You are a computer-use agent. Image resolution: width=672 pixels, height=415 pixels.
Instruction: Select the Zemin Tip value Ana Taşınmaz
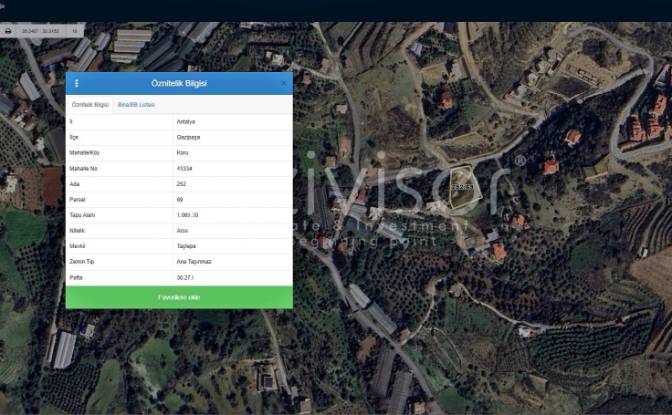[194, 262]
